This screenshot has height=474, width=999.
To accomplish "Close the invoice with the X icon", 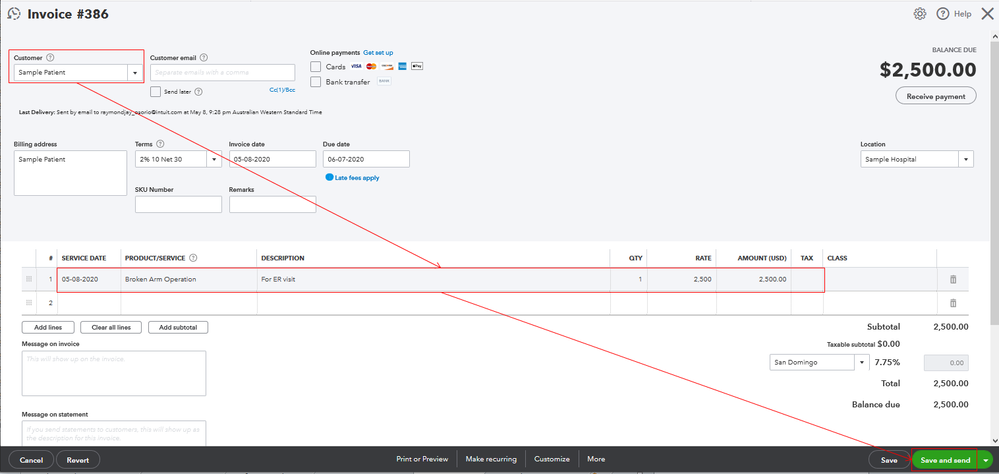I will (987, 13).
